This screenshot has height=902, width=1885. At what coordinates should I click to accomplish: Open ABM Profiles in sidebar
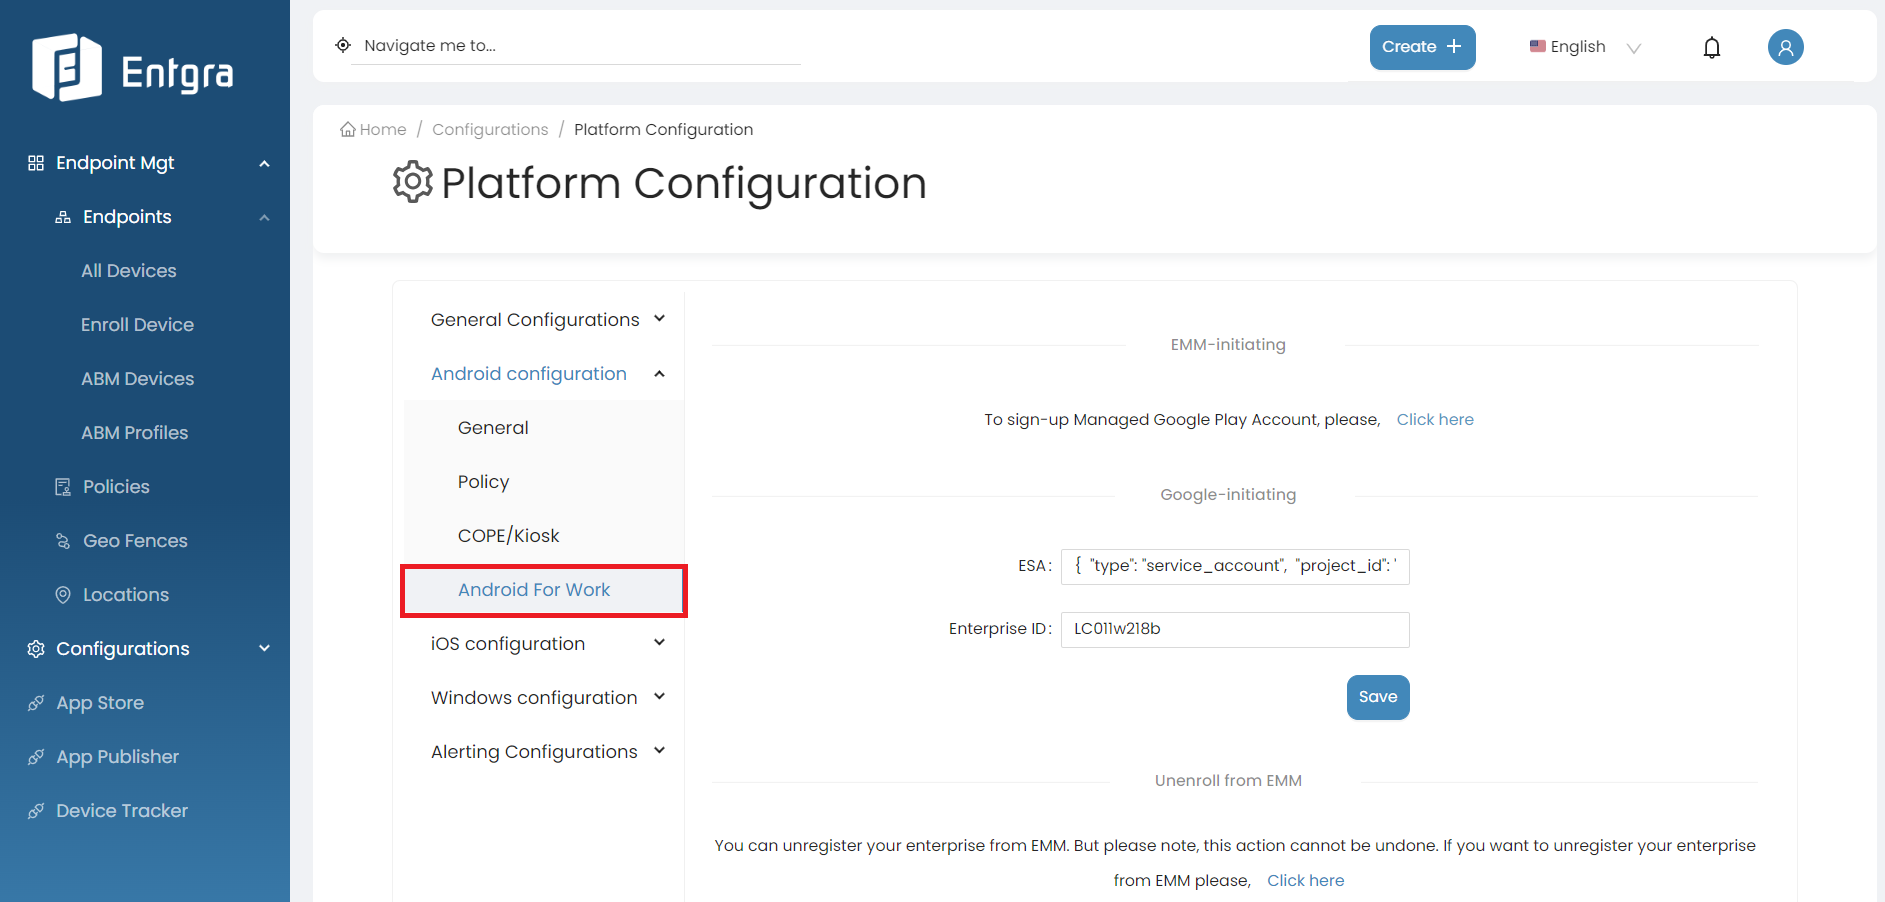(x=134, y=433)
